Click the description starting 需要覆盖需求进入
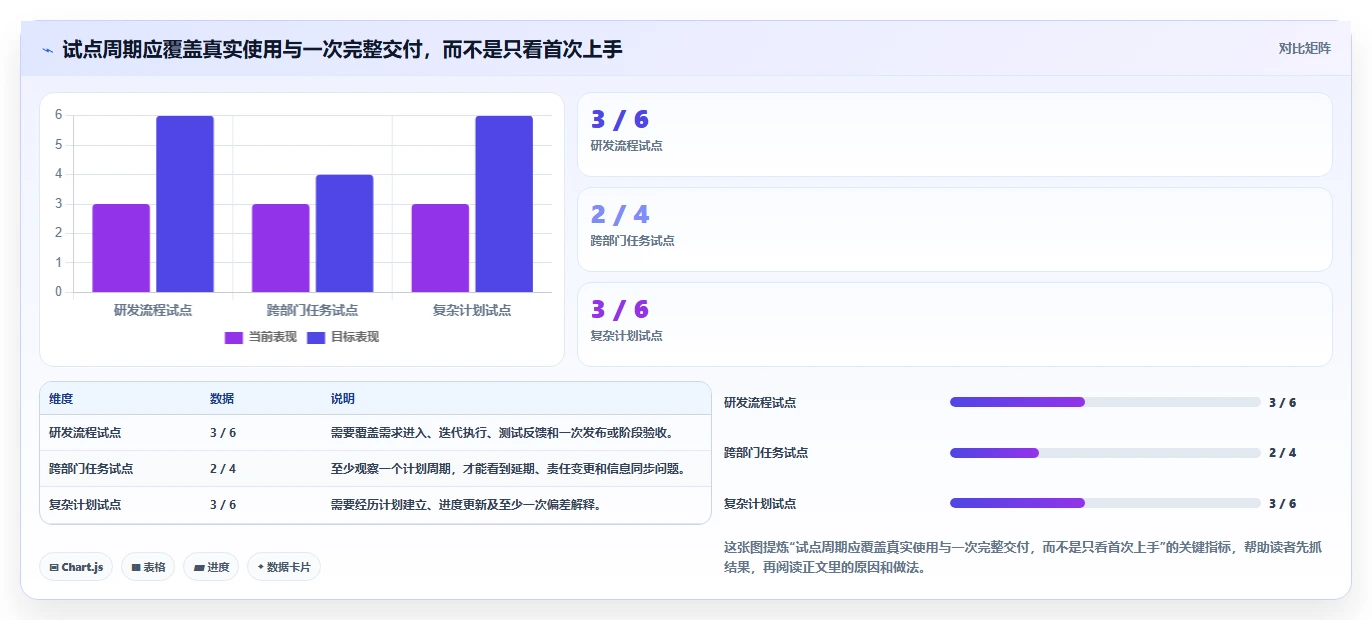 tap(503, 433)
